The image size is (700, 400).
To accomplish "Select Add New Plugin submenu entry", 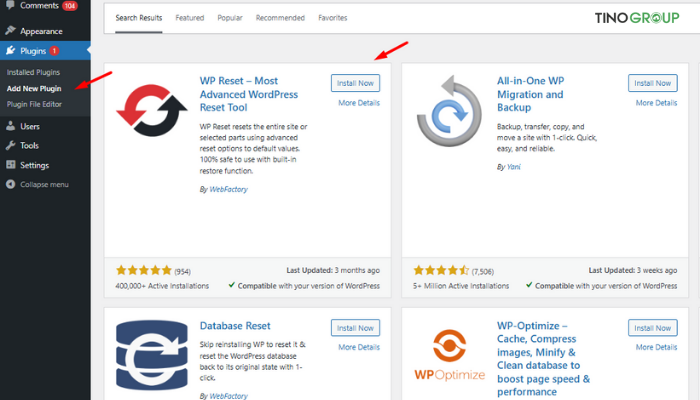I will pos(34,88).
